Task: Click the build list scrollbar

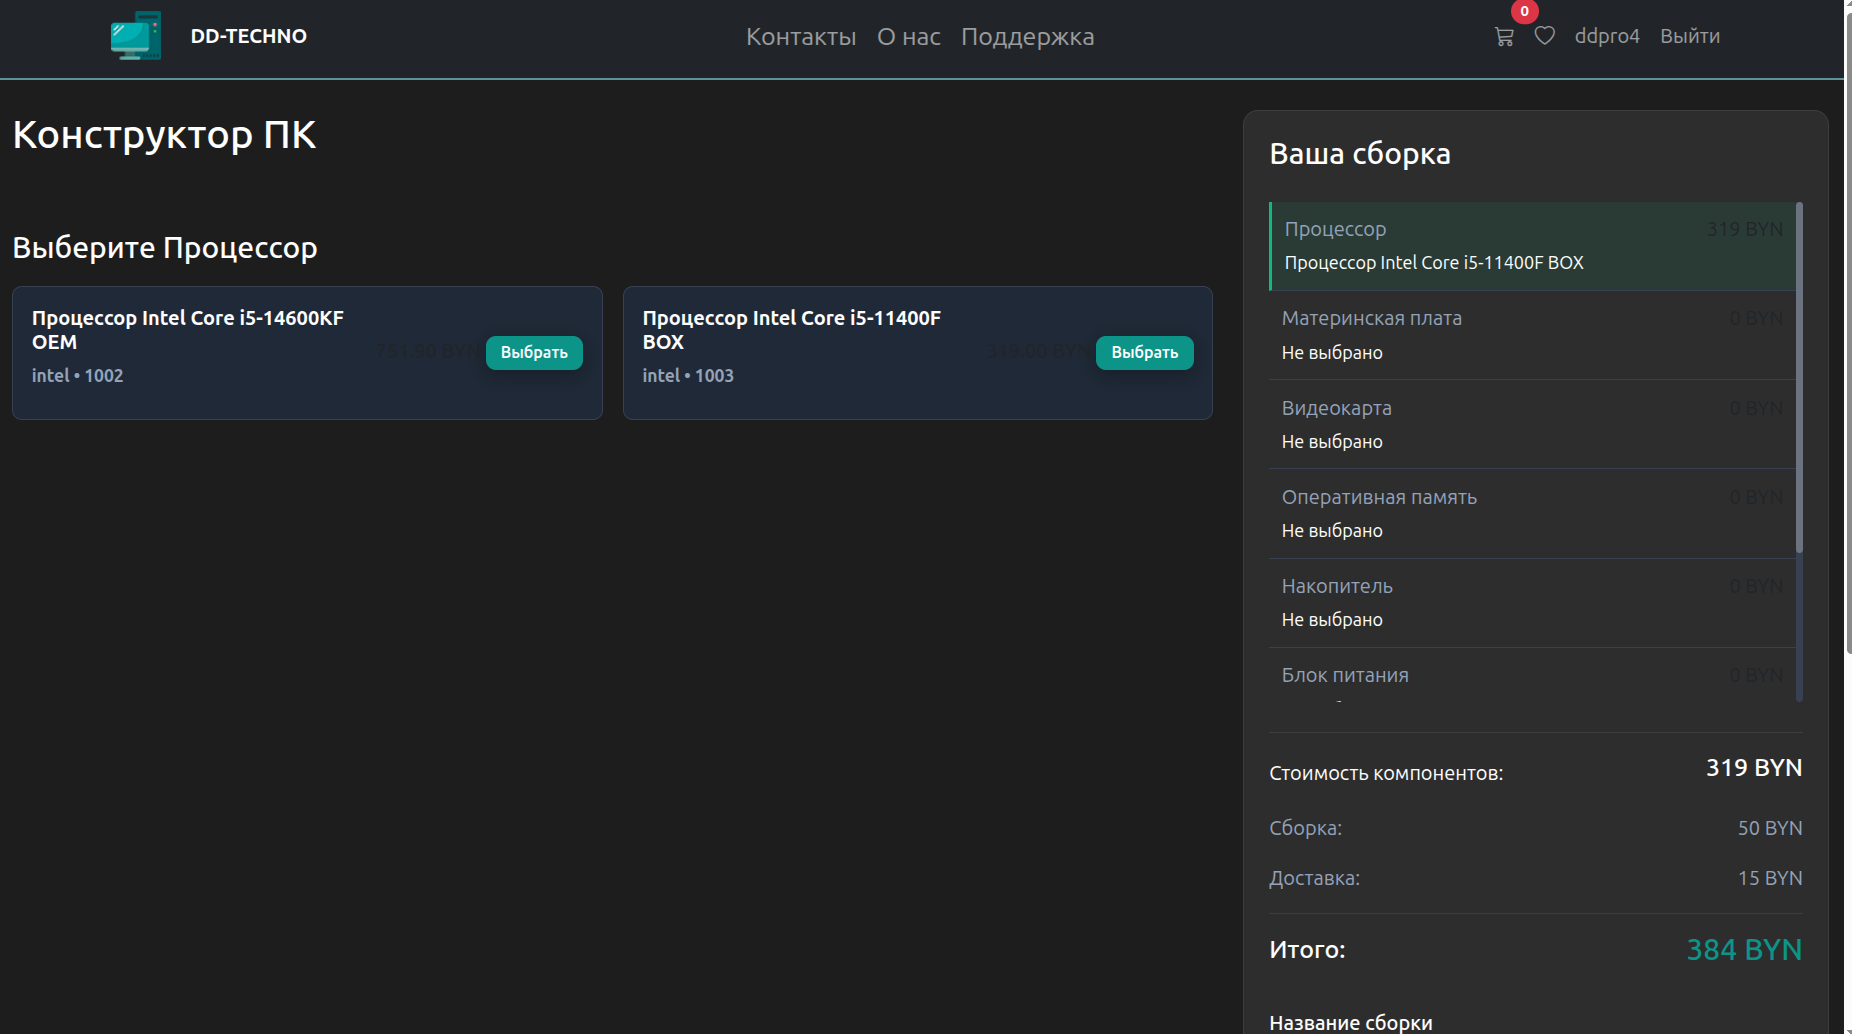Action: (1800, 377)
